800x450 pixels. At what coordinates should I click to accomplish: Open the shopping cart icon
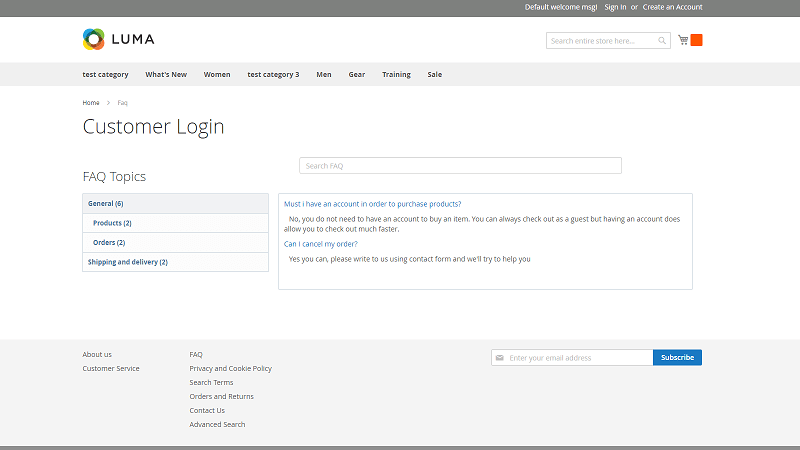pyautogui.click(x=683, y=40)
